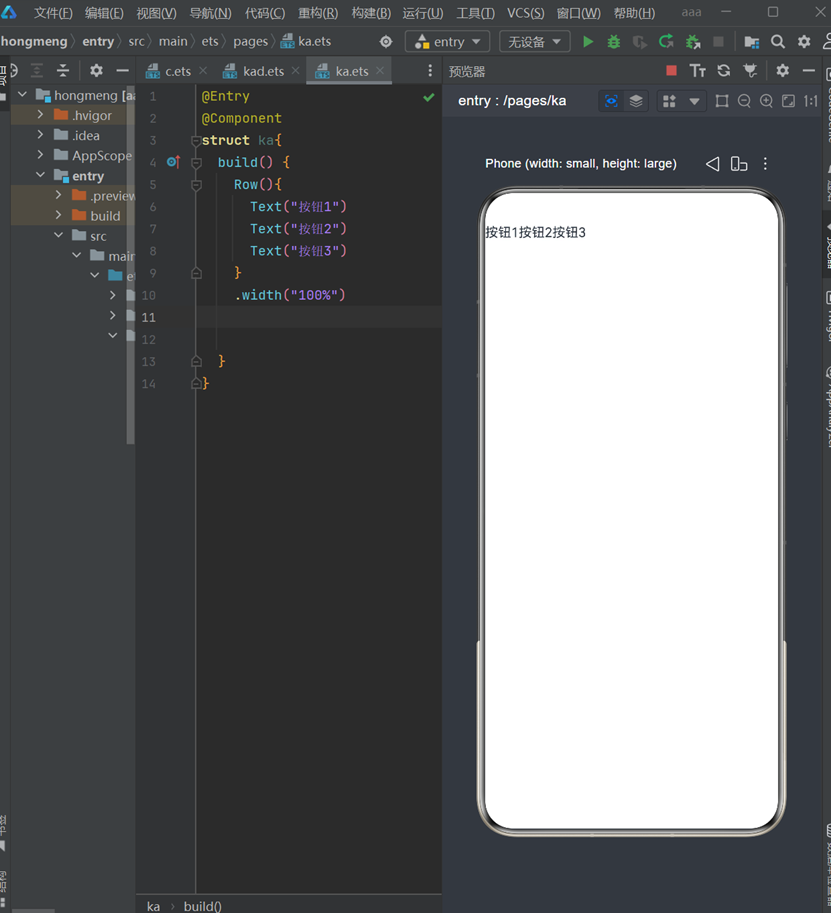Expand the .idea folder
This screenshot has height=913, width=831.
tap(40, 135)
